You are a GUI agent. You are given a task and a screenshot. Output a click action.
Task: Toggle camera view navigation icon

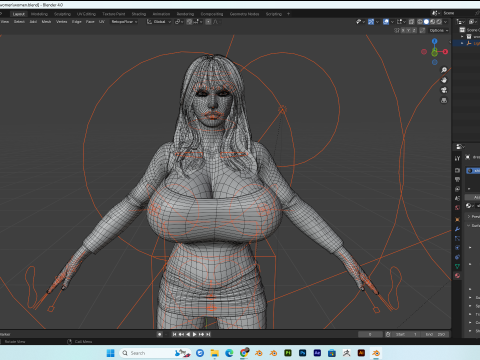[x=444, y=90]
